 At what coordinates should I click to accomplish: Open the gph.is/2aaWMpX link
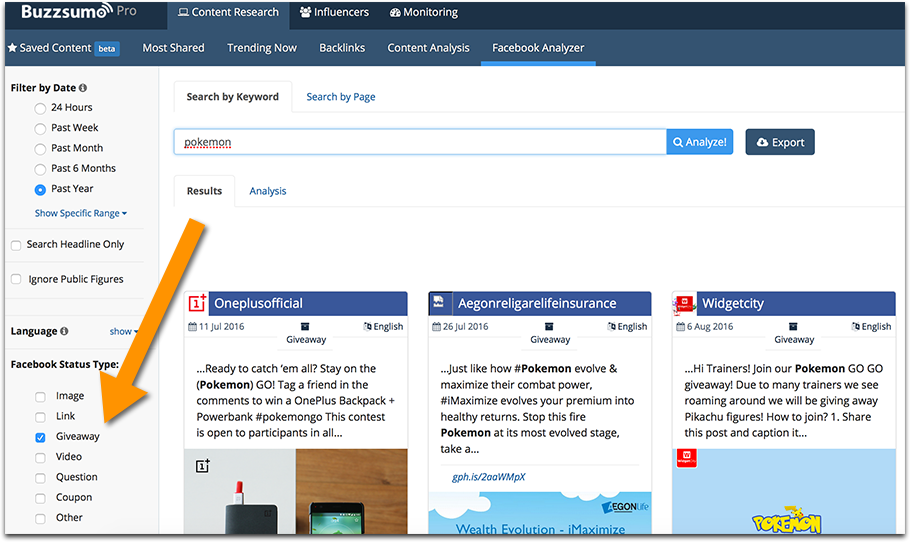(x=489, y=477)
